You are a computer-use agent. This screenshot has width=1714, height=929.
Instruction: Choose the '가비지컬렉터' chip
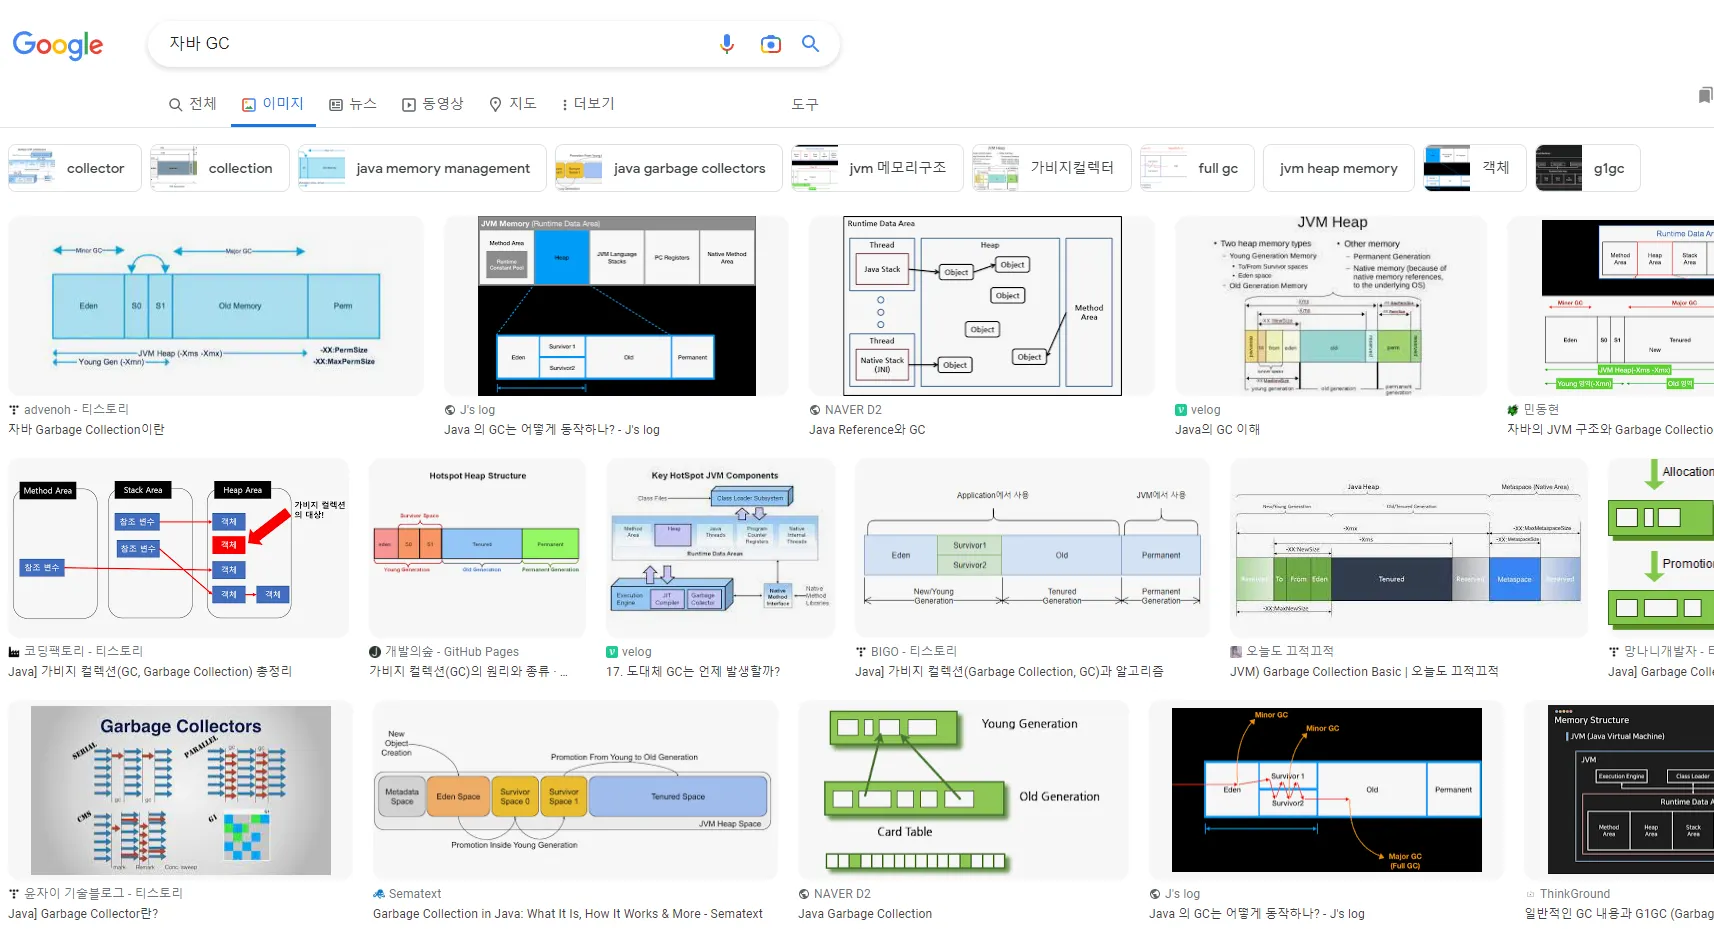pos(1051,168)
